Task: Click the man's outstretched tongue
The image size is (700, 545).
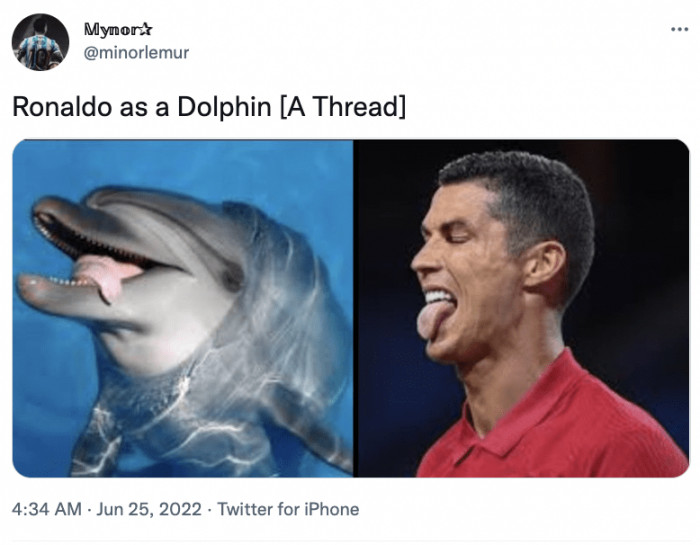Action: pos(434,319)
